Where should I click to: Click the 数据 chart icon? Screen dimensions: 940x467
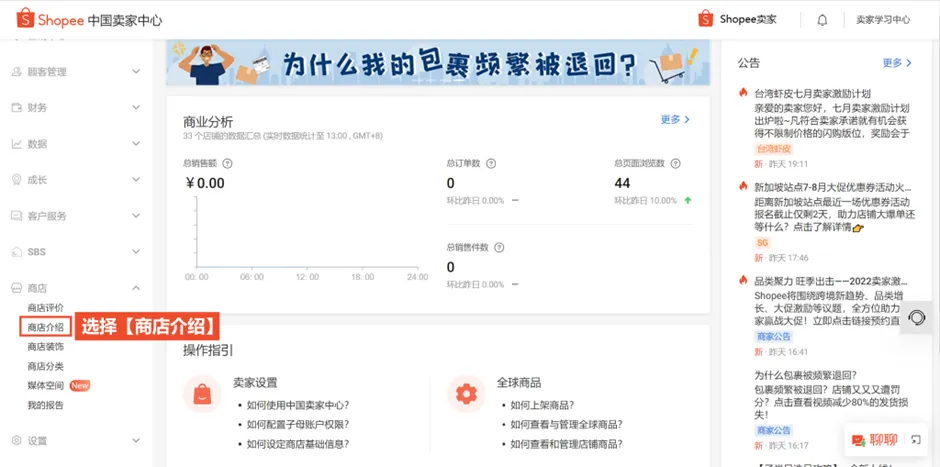click(17, 144)
